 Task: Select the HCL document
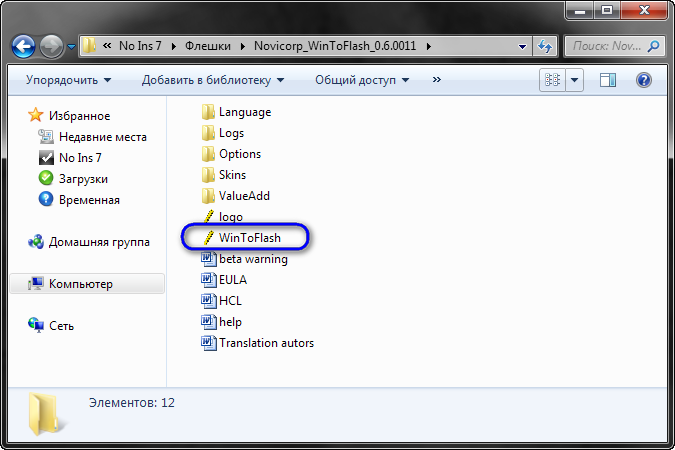click(x=230, y=301)
